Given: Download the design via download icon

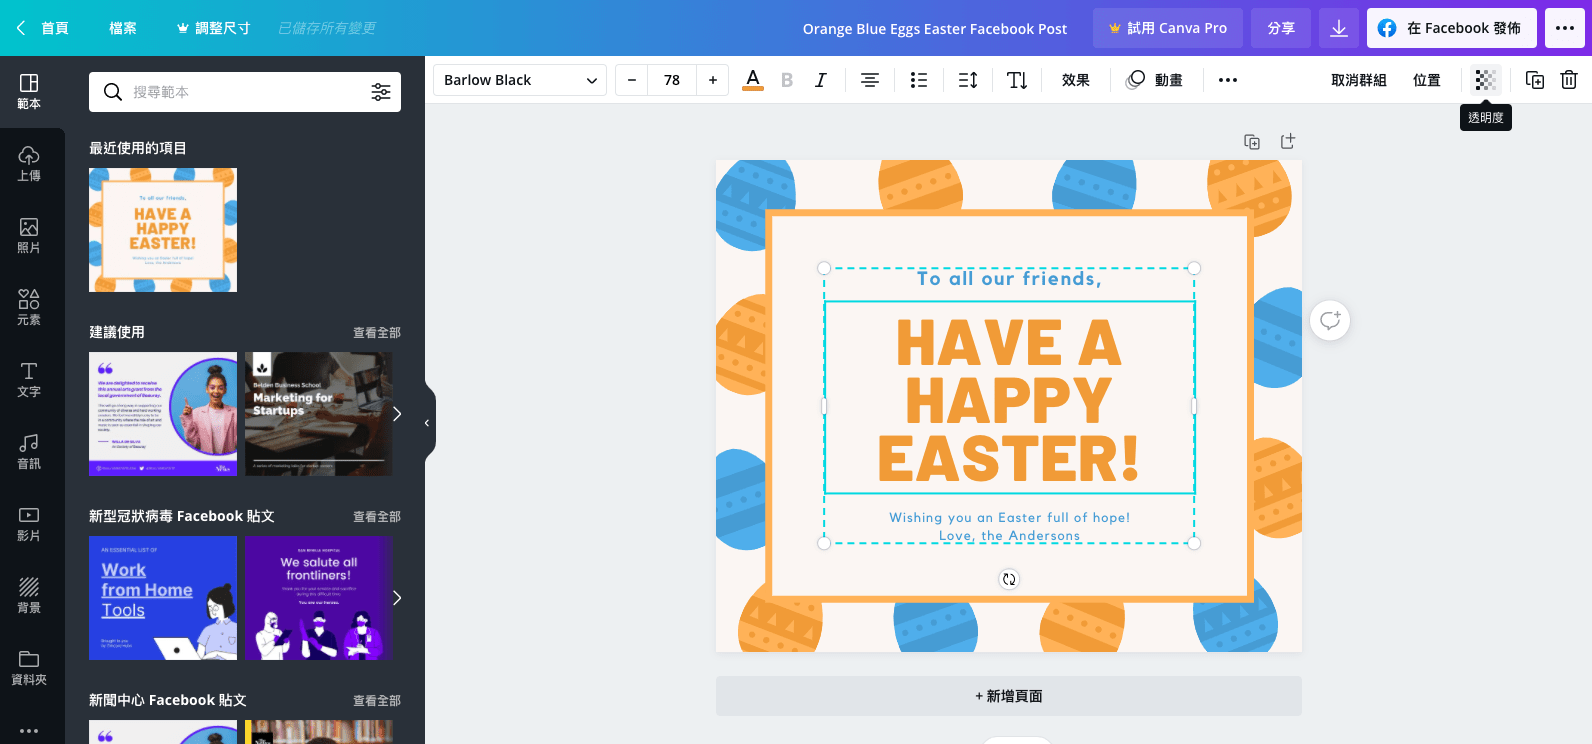Looking at the screenshot, I should point(1339,28).
